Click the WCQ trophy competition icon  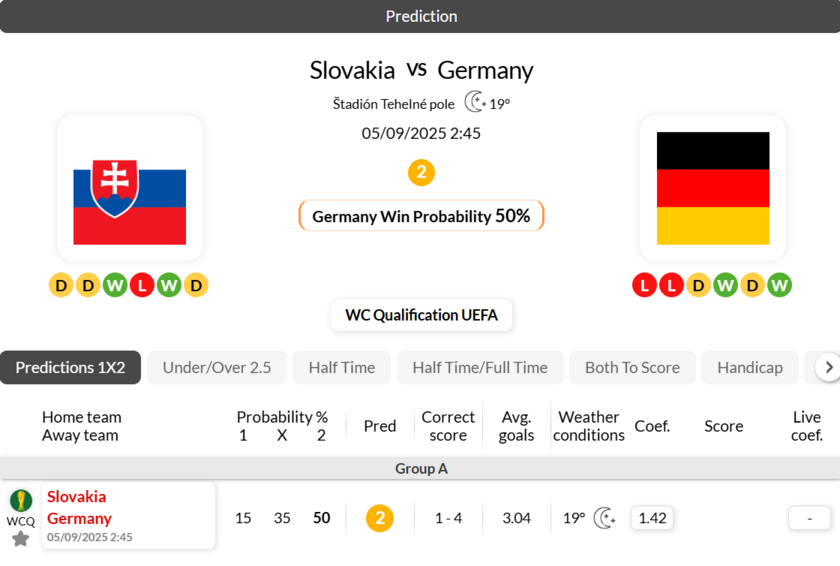20,500
